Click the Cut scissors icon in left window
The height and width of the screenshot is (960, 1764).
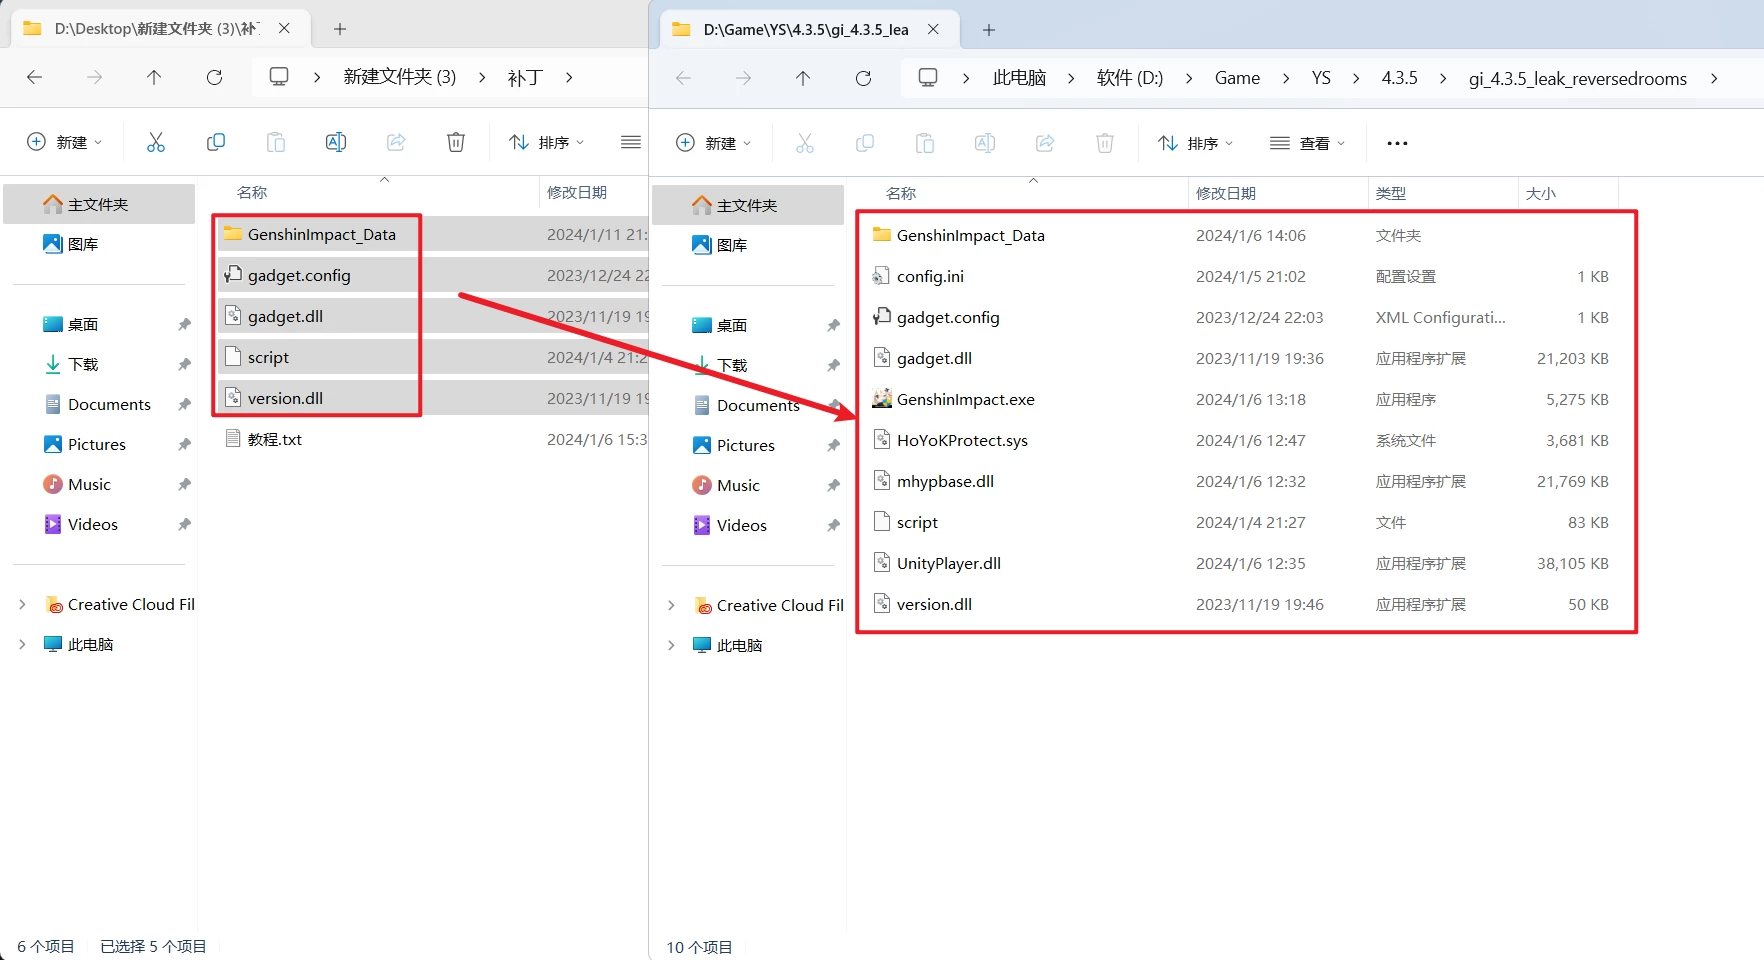pyautogui.click(x=156, y=143)
